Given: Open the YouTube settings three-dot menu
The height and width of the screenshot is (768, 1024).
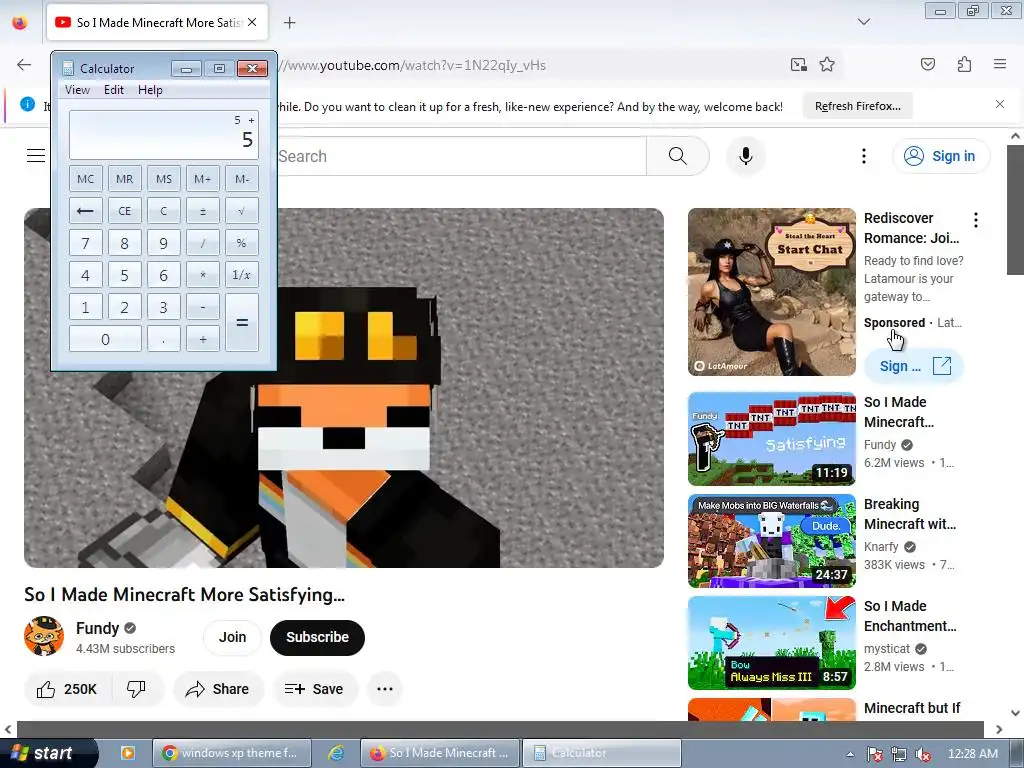Looking at the screenshot, I should (x=863, y=156).
